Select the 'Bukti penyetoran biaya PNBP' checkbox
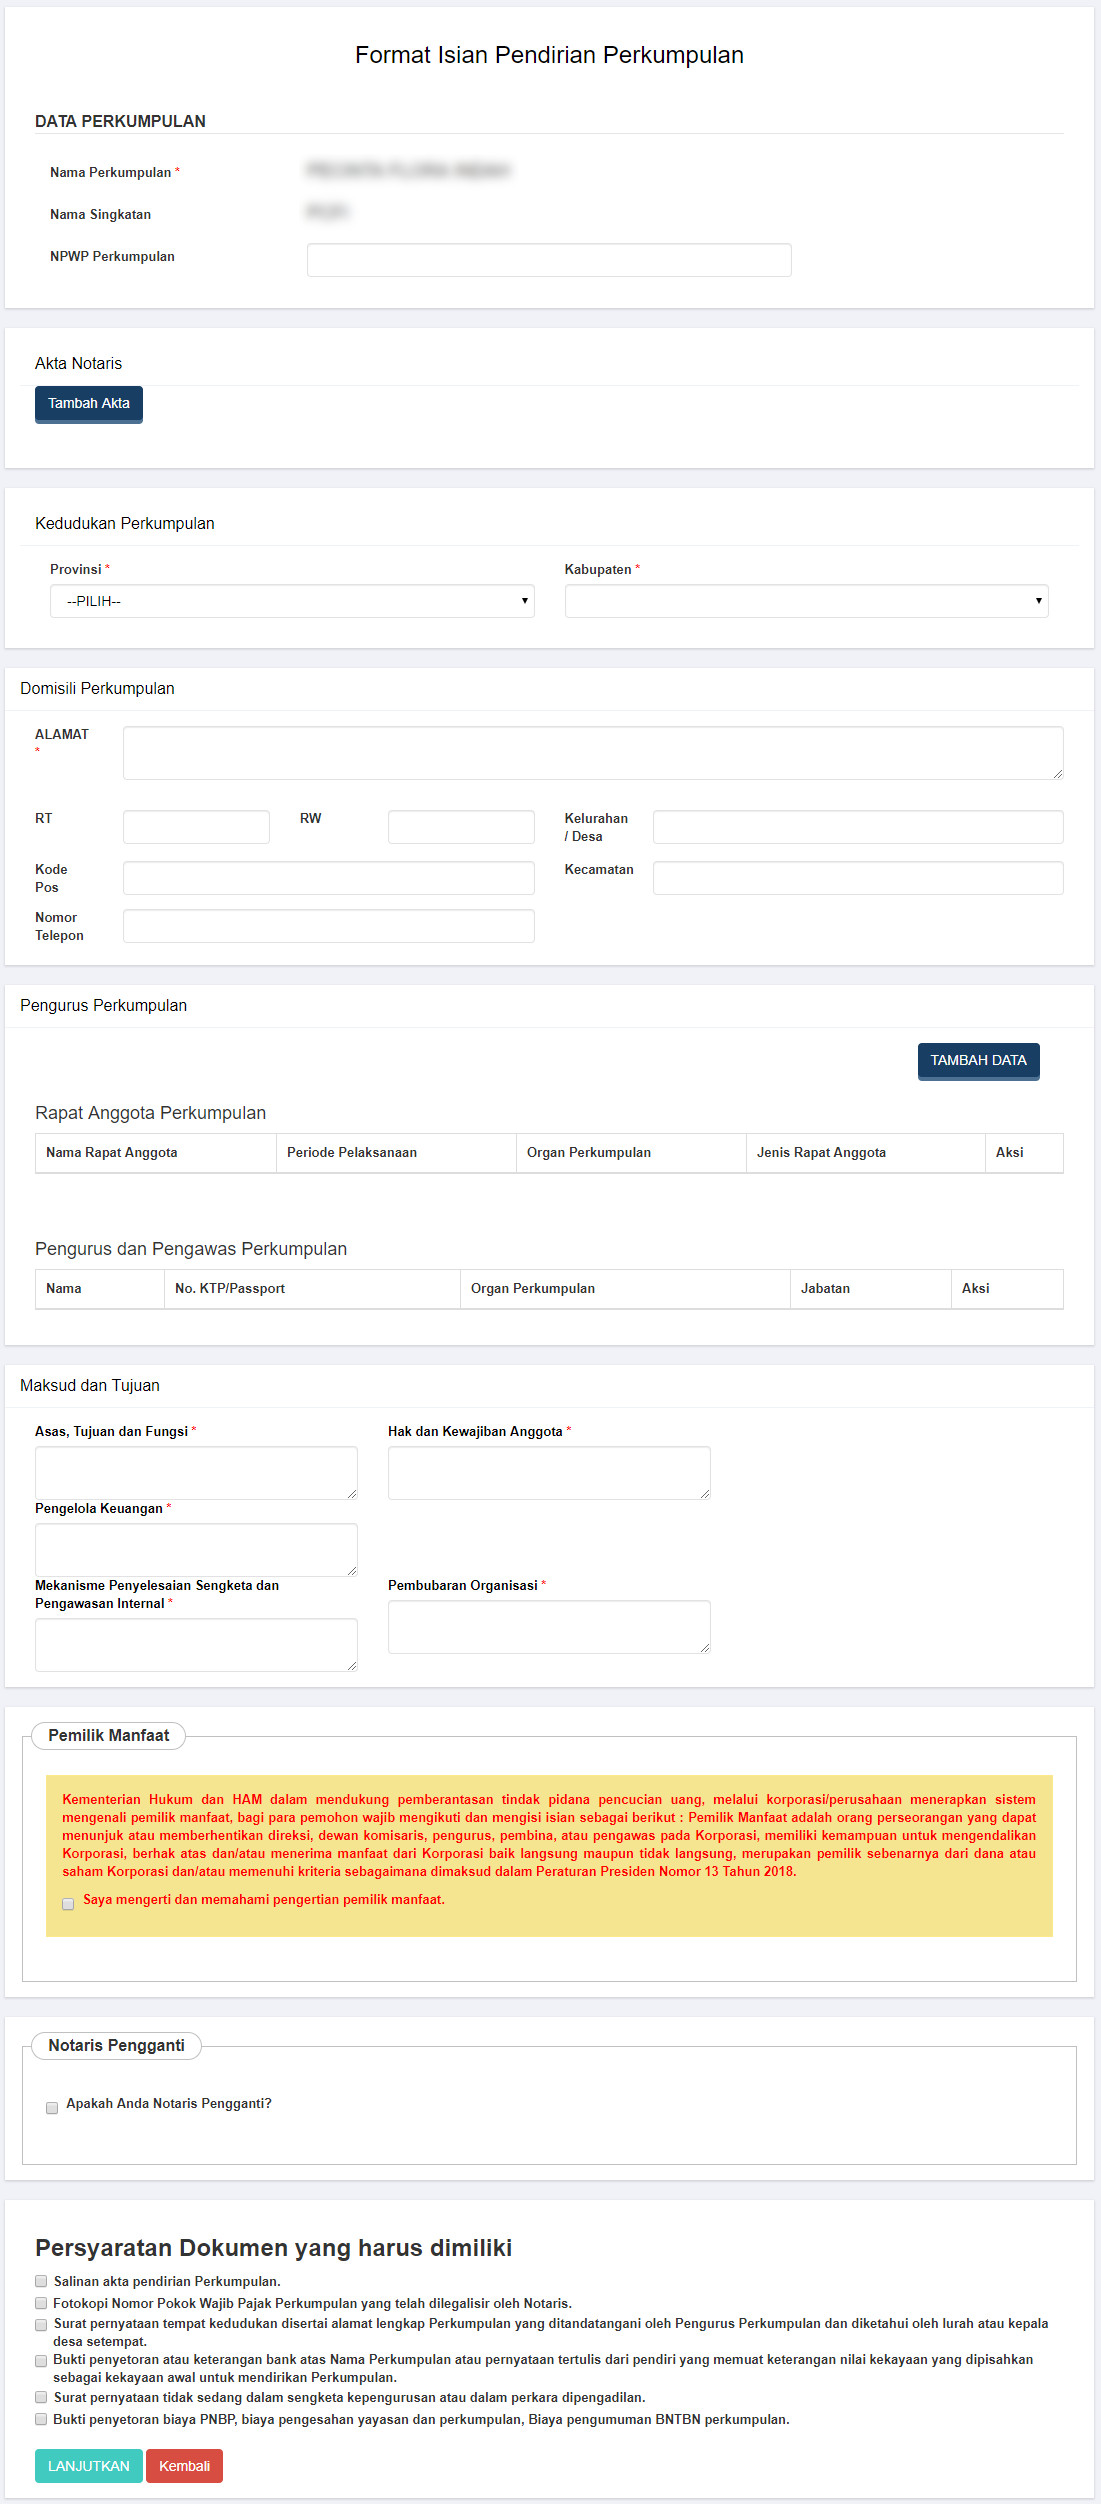Image resolution: width=1101 pixels, height=2504 pixels. tap(41, 2419)
